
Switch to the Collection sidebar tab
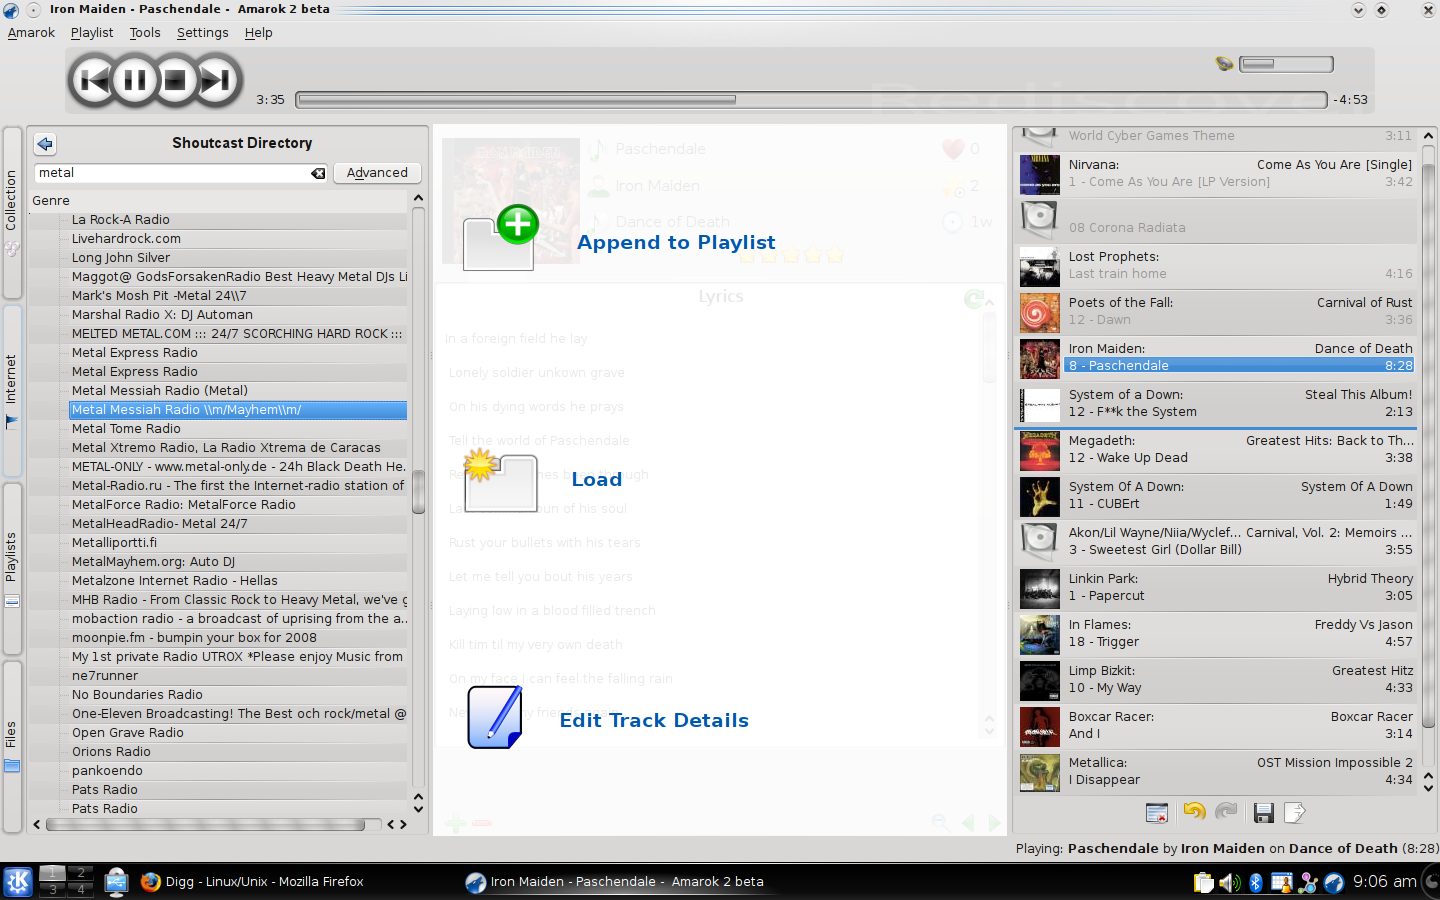click(12, 212)
